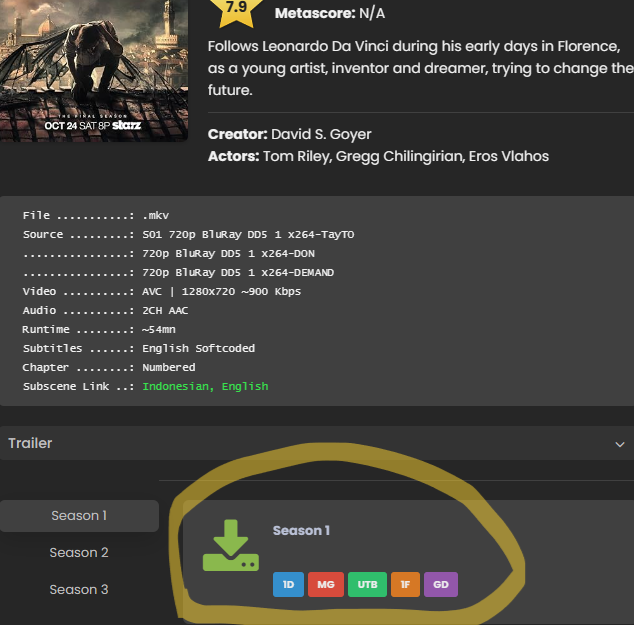Image resolution: width=634 pixels, height=625 pixels.
Task: Click the Source line ending x264-TayTO
Action: click(x=188, y=234)
